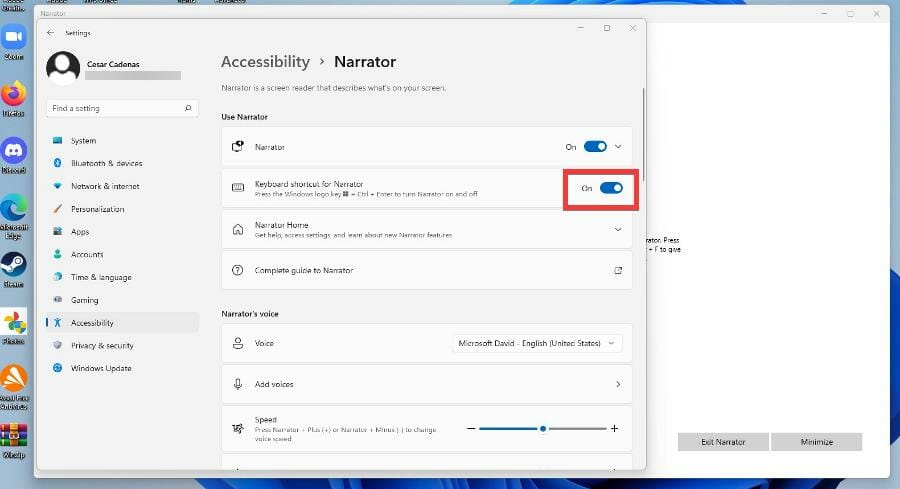This screenshot has height=489, width=900.
Task: Click the Accounts sidebar entry
Action: click(122, 254)
